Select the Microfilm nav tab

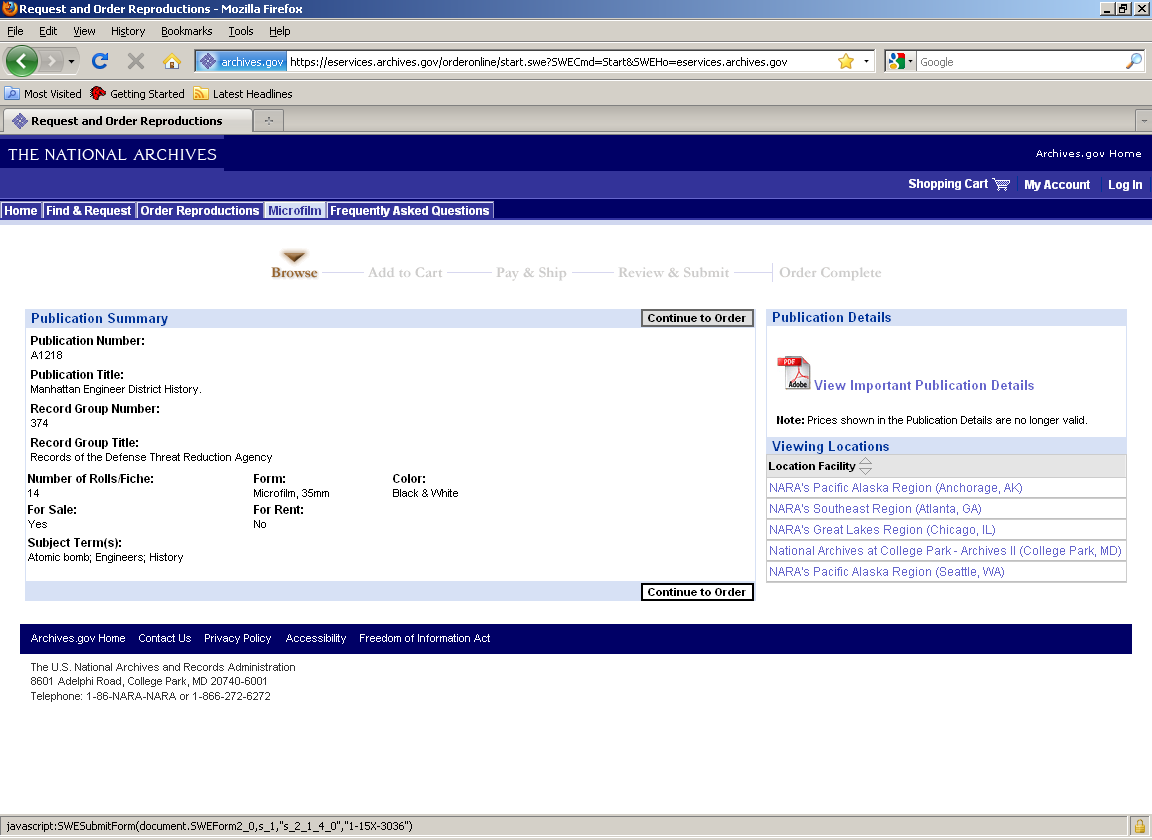click(x=295, y=210)
